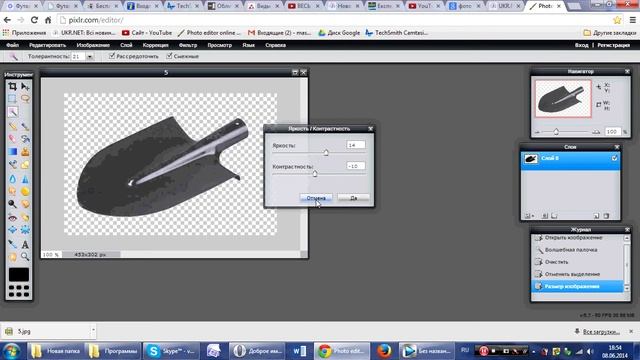Select the Clone Stamp tool

[25, 151]
